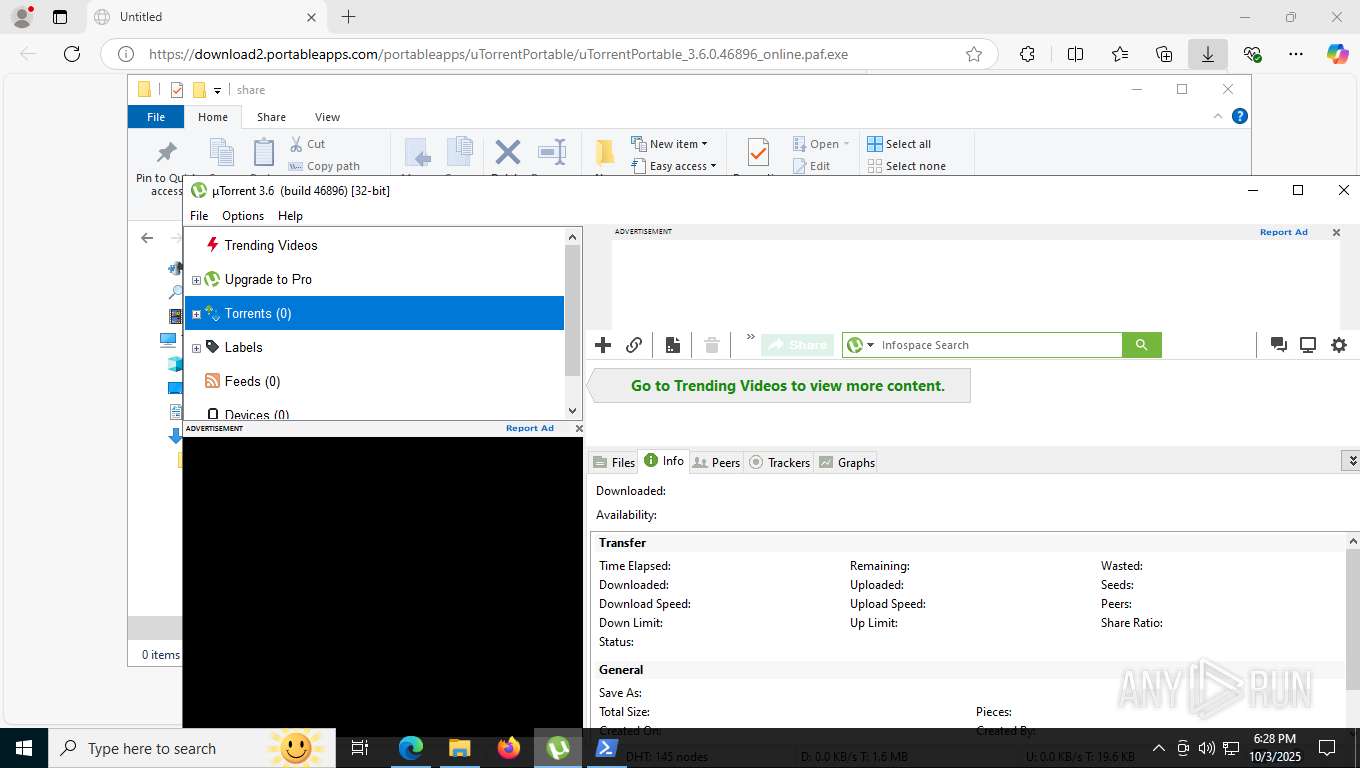
Task: Click the Info pane vertical scrollbar
Action: click(1353, 620)
